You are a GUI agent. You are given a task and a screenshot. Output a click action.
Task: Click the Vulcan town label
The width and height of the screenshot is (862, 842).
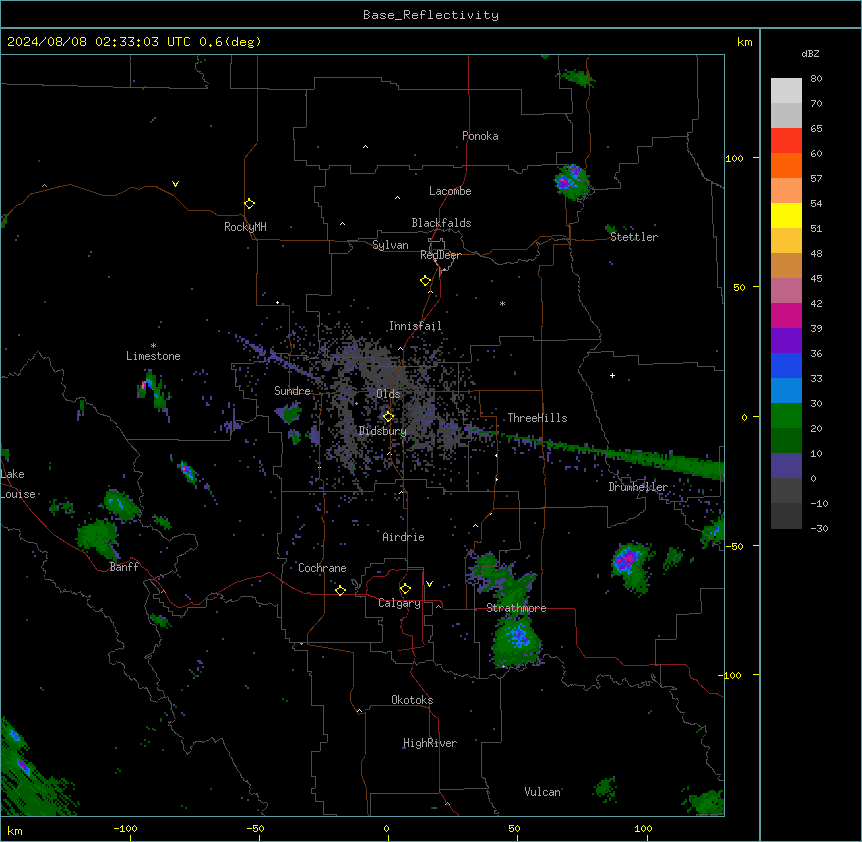tap(542, 792)
